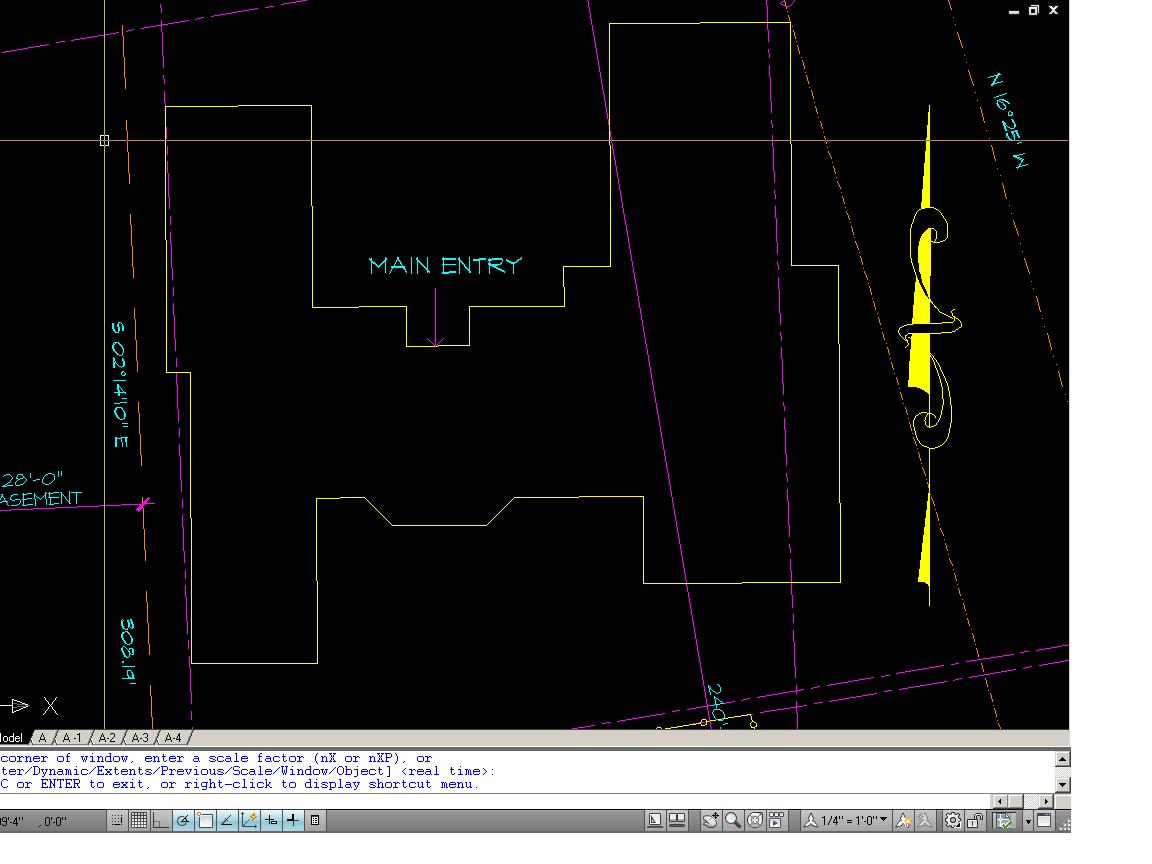Open Workspace Switching gear icon
This screenshot has height=864, width=1152.
953,821
